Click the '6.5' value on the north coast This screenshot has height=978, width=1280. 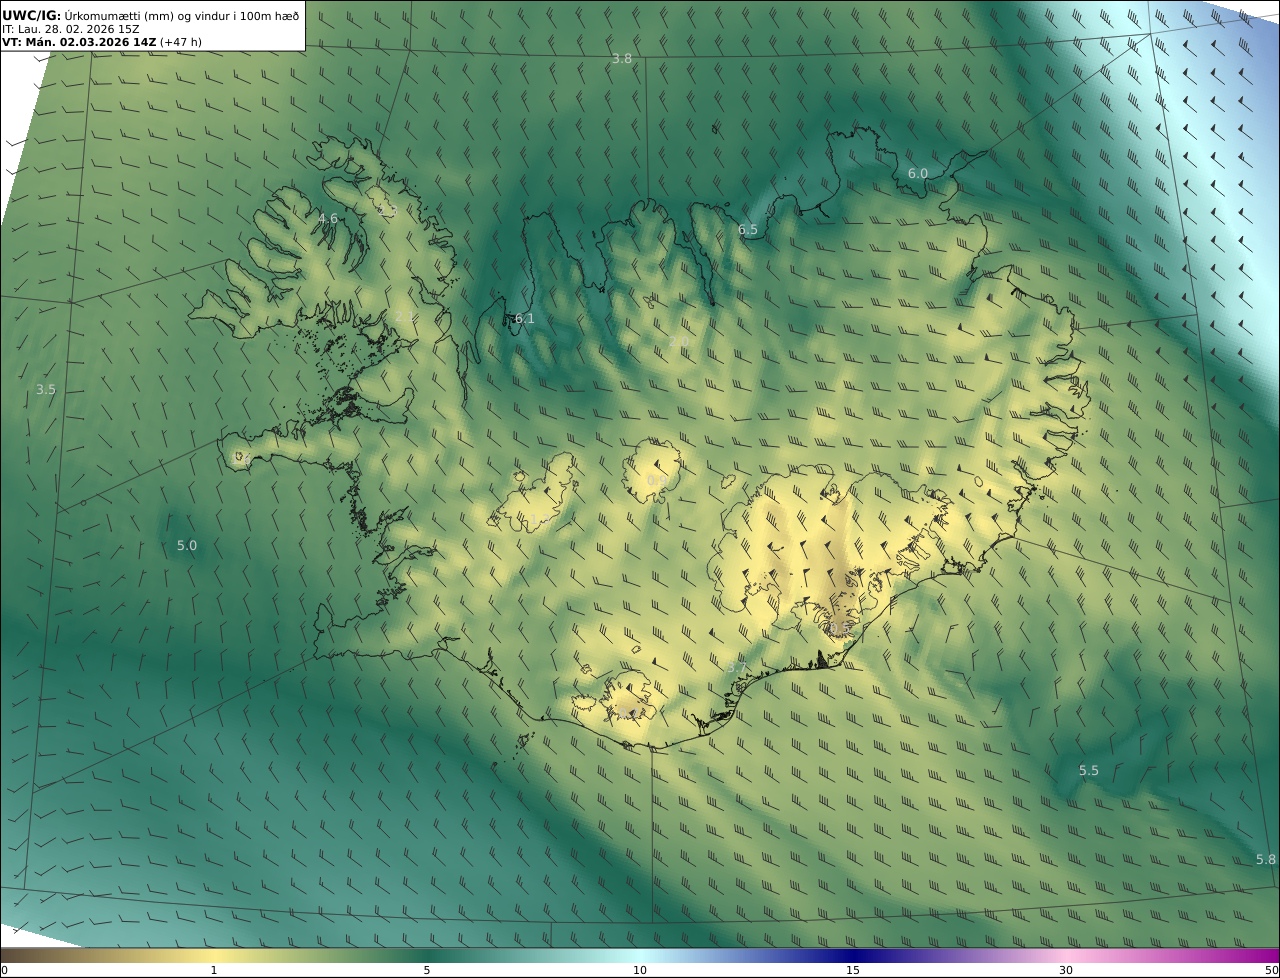(x=748, y=229)
